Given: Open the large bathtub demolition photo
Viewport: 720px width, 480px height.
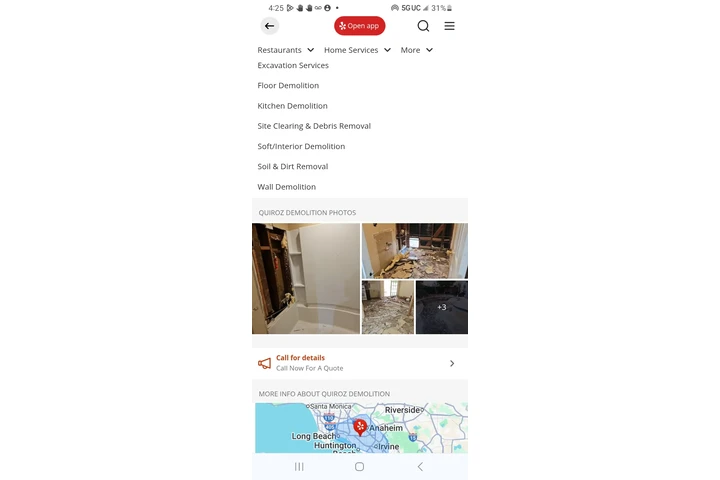Looking at the screenshot, I should click(x=306, y=278).
